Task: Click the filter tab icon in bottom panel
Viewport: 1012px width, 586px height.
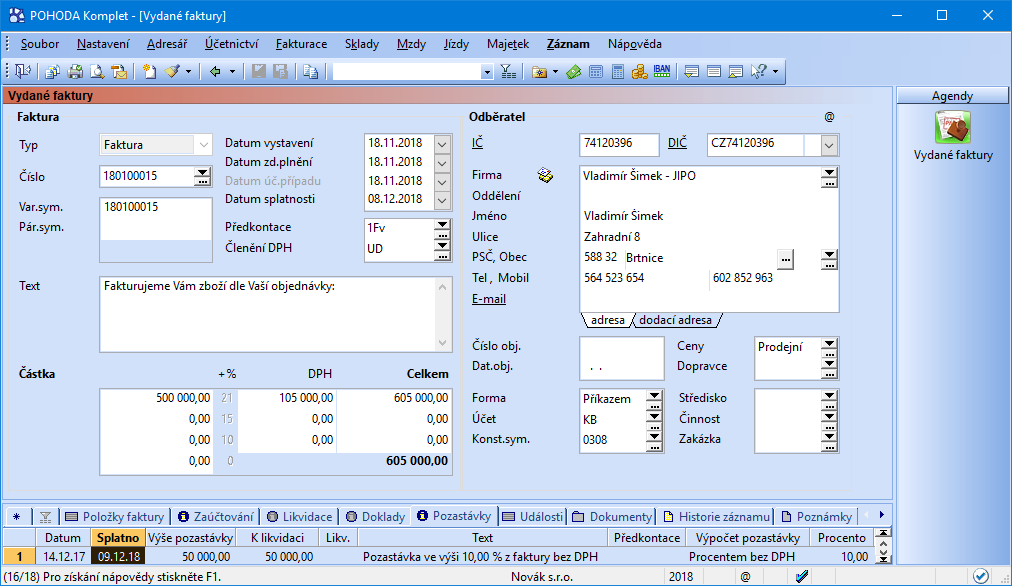Action: point(45,517)
